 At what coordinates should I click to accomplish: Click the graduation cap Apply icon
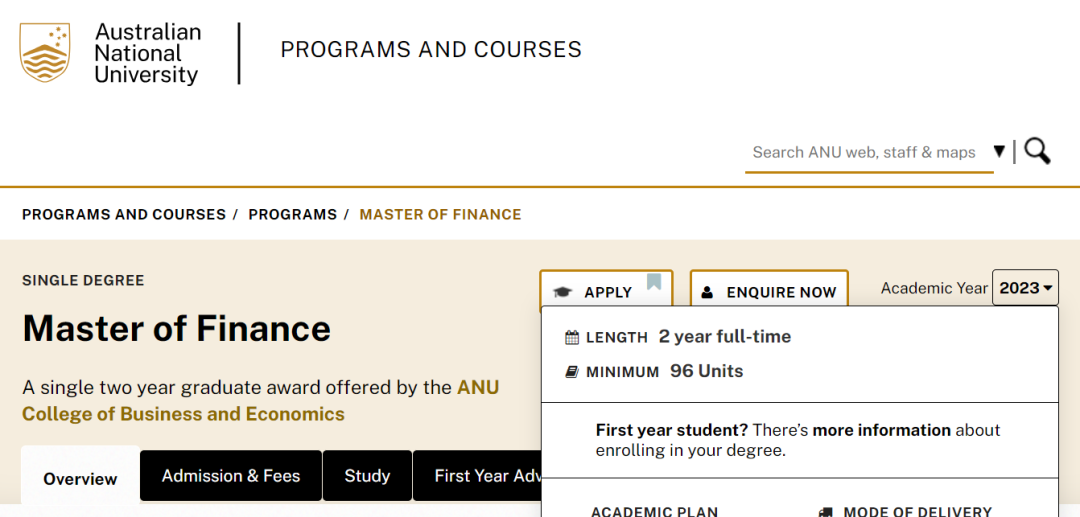[563, 292]
